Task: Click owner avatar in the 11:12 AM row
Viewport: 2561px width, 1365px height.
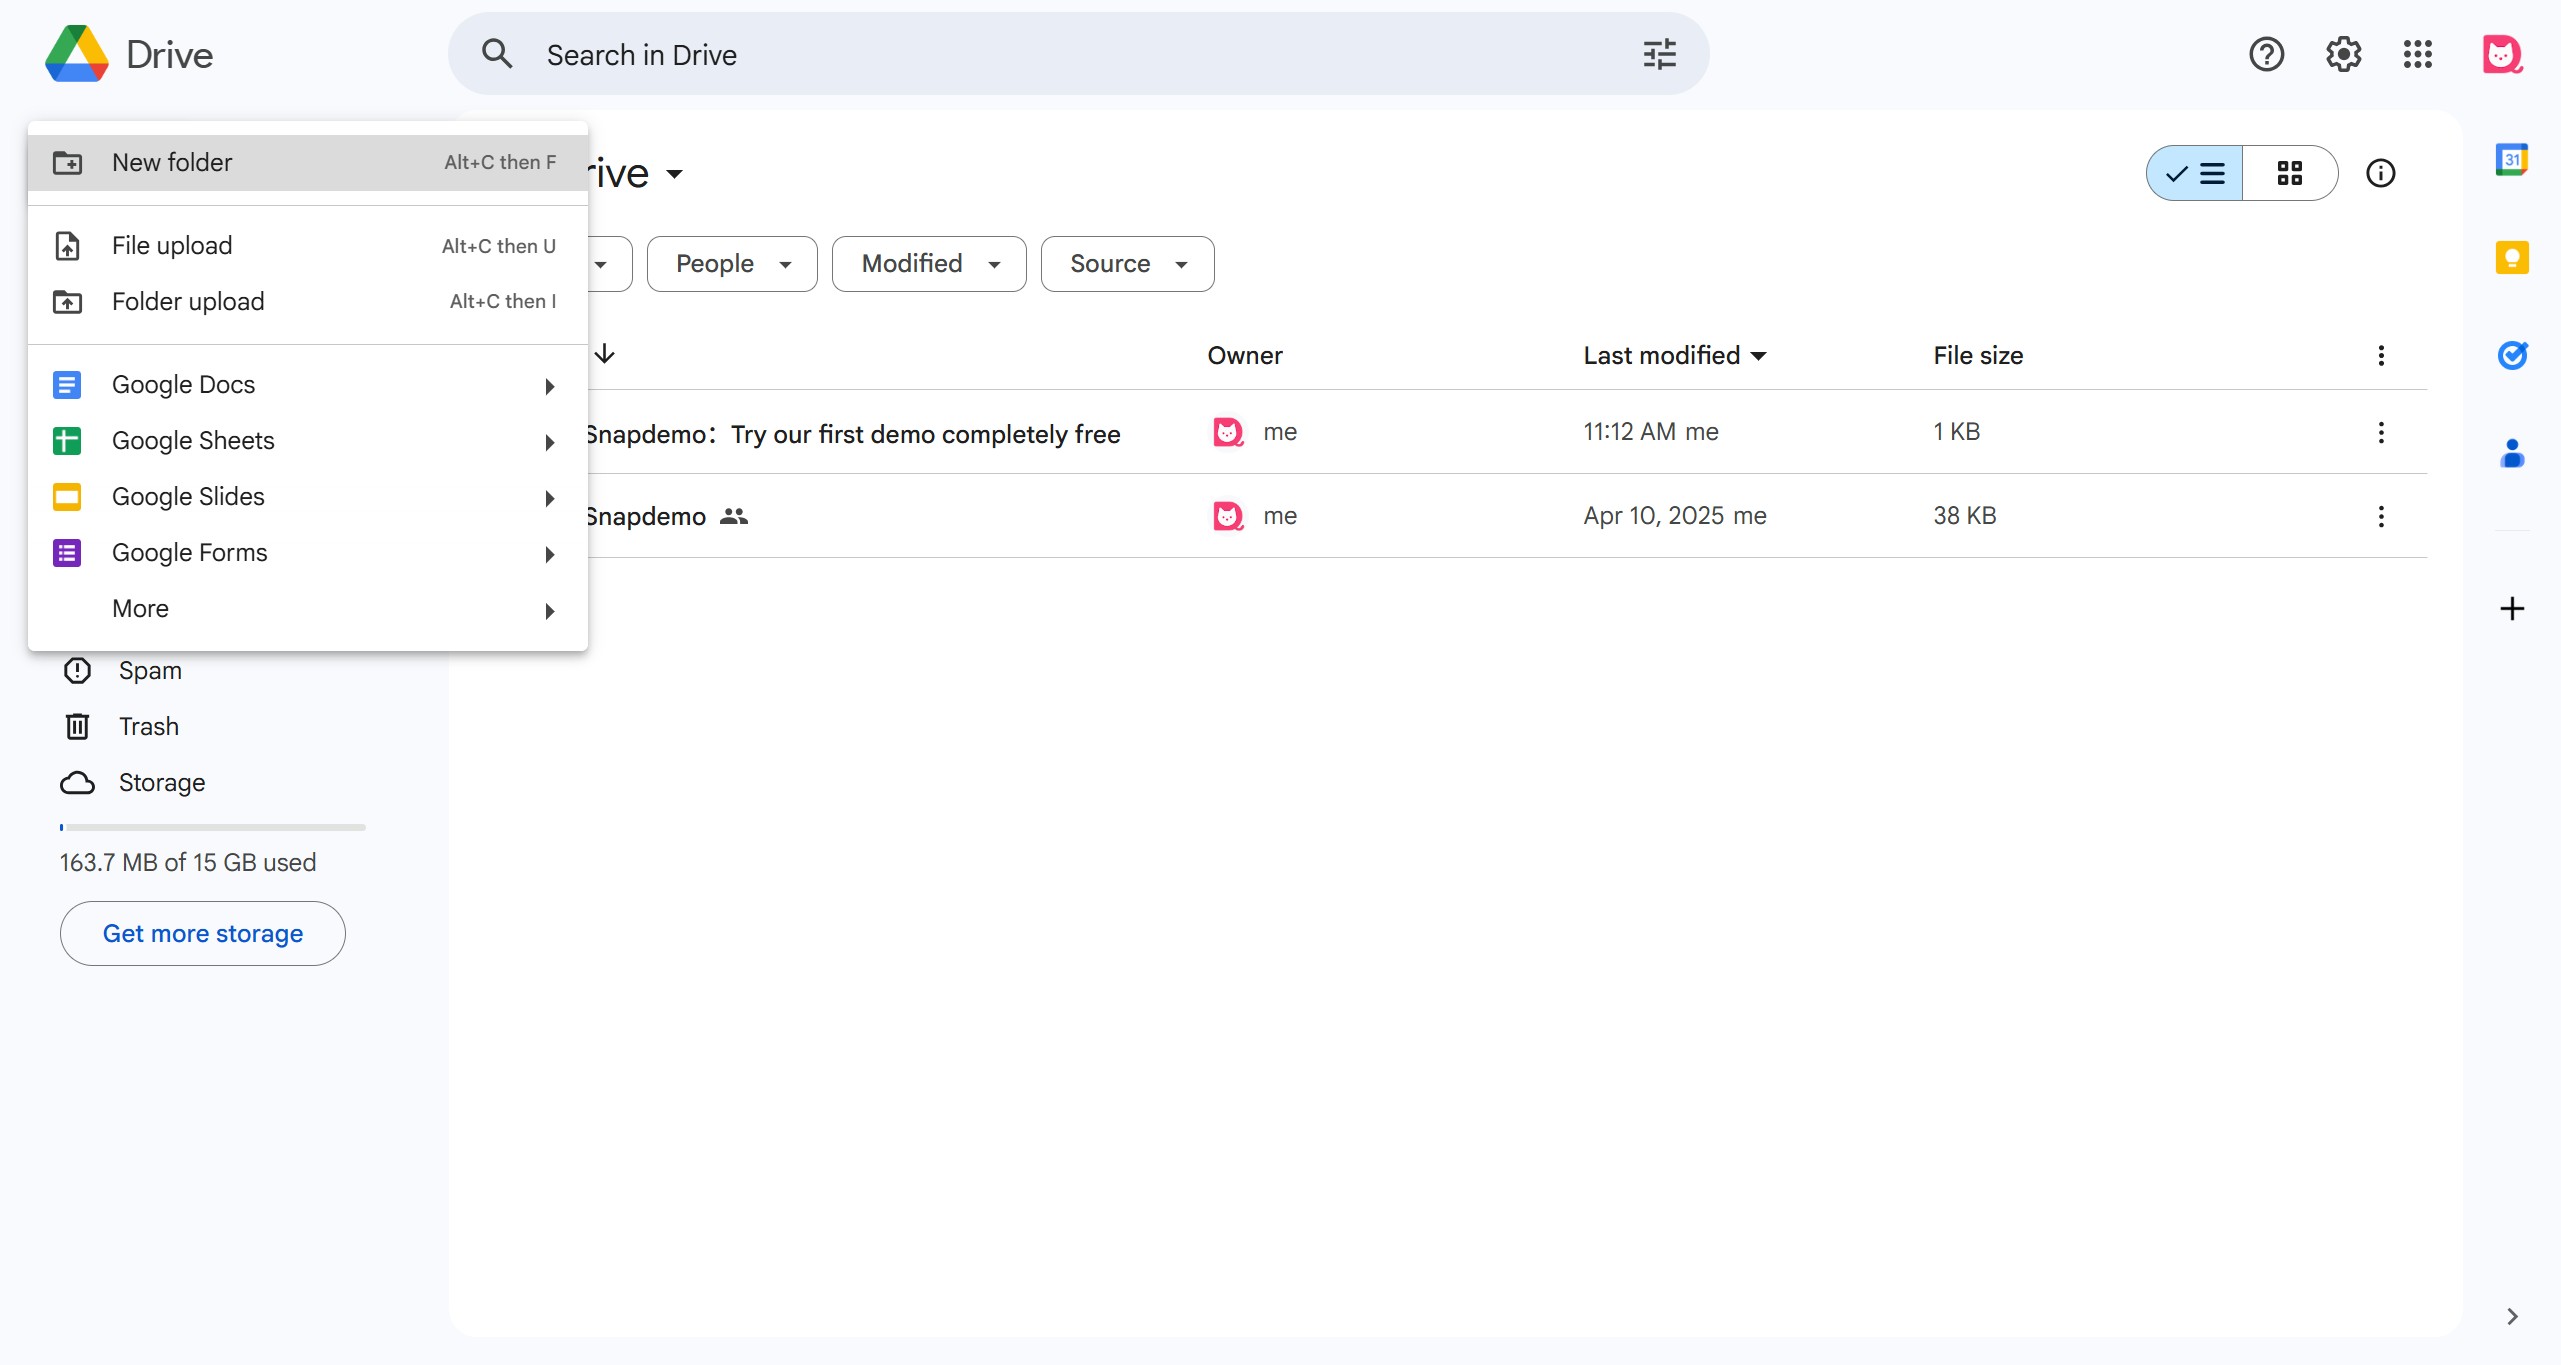Action: (x=1228, y=432)
